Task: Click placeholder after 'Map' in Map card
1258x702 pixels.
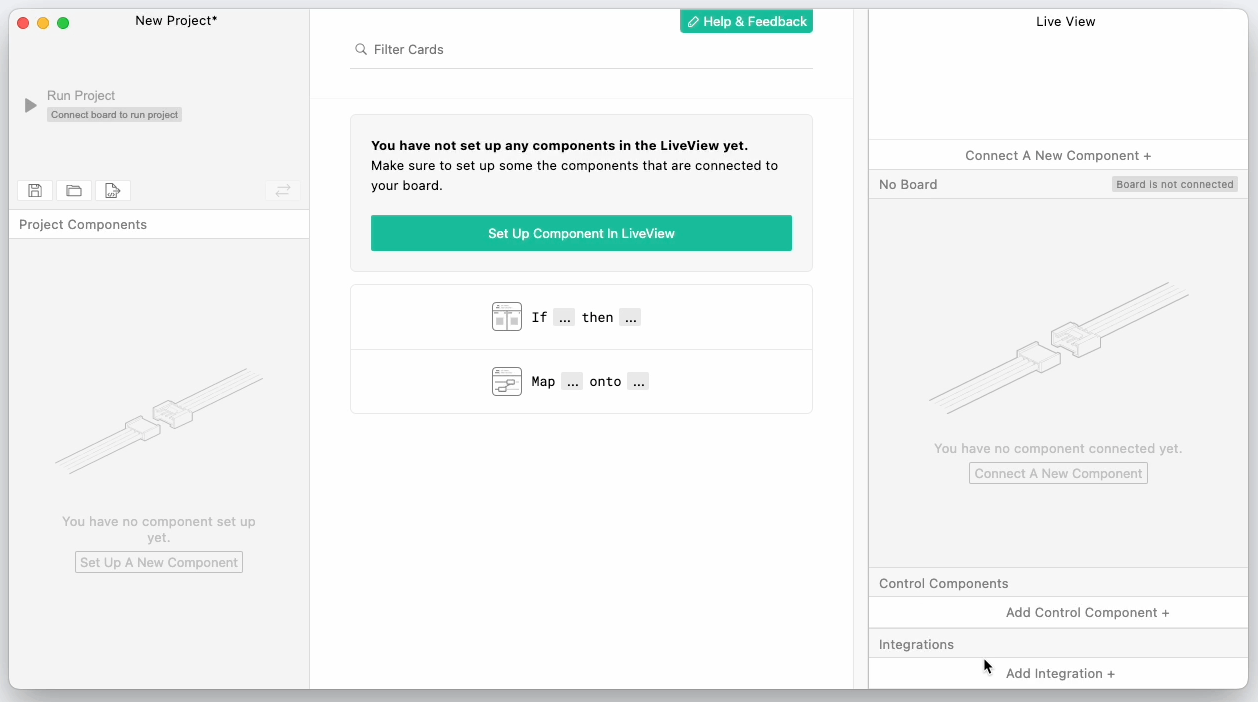Action: (x=572, y=381)
